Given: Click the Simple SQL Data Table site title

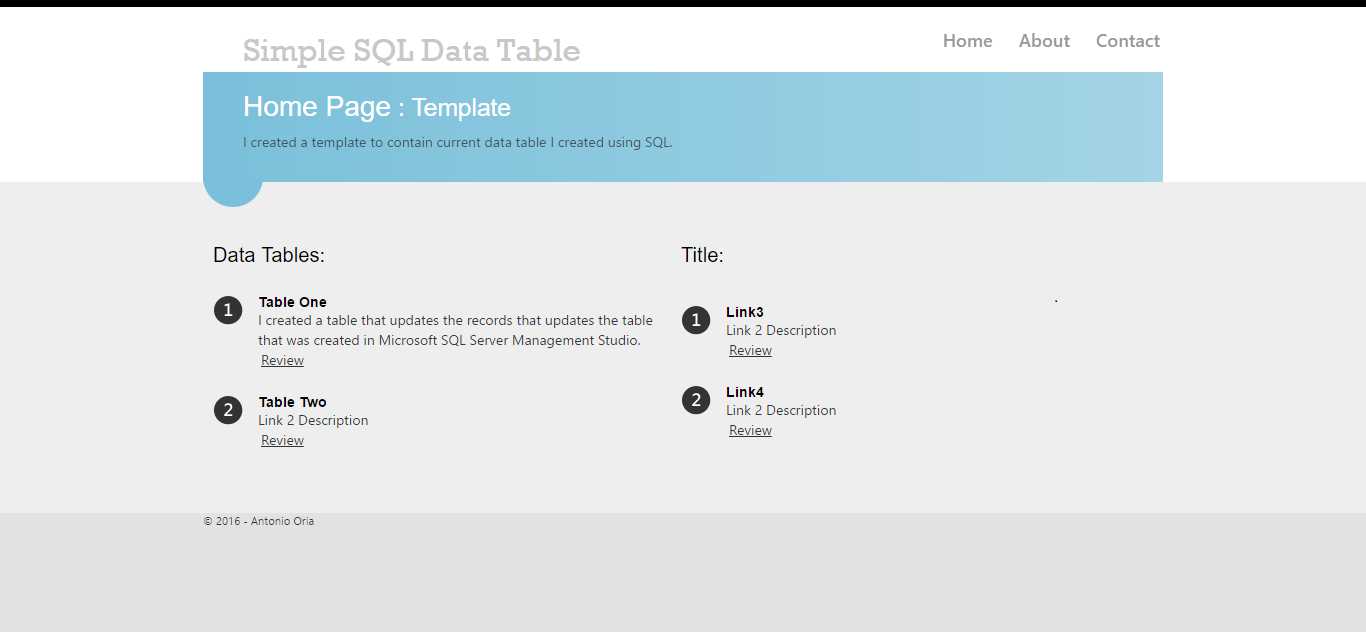Looking at the screenshot, I should (x=411, y=51).
